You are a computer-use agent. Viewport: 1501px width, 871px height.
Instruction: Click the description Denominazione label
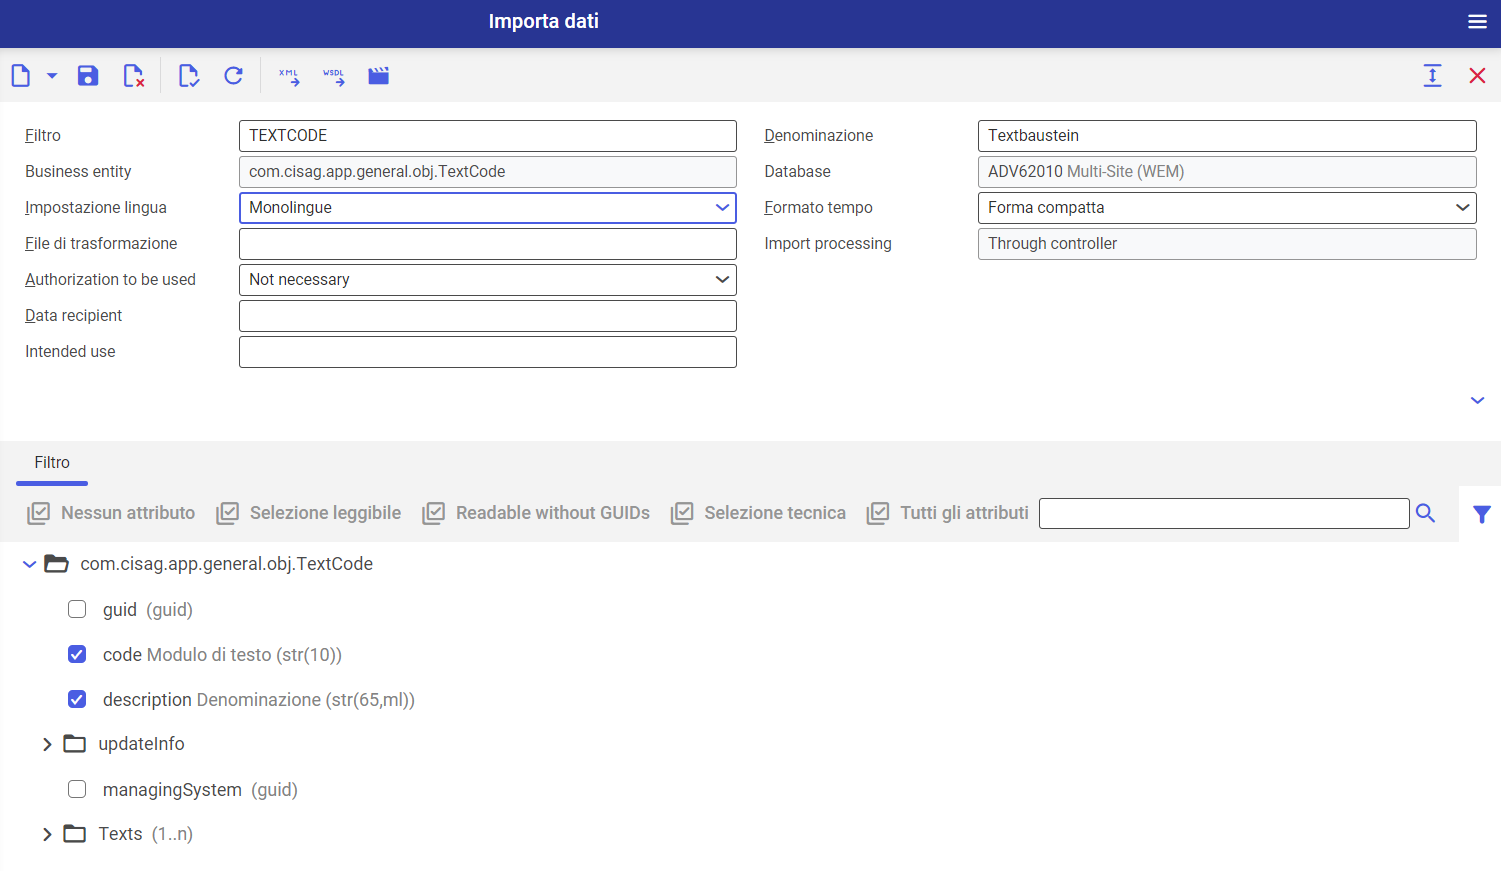tap(259, 700)
